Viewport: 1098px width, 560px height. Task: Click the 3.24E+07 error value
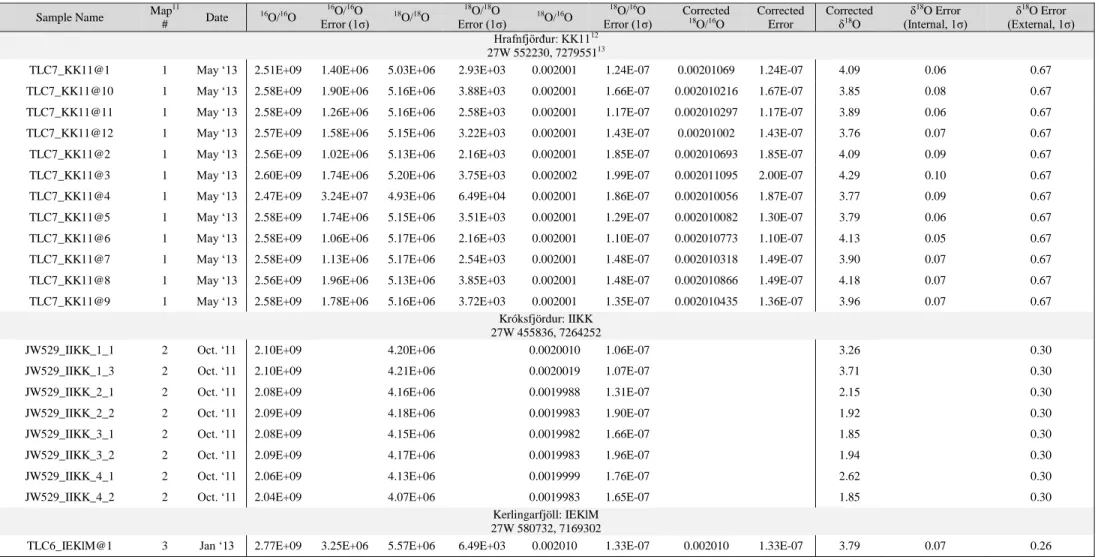(345, 196)
